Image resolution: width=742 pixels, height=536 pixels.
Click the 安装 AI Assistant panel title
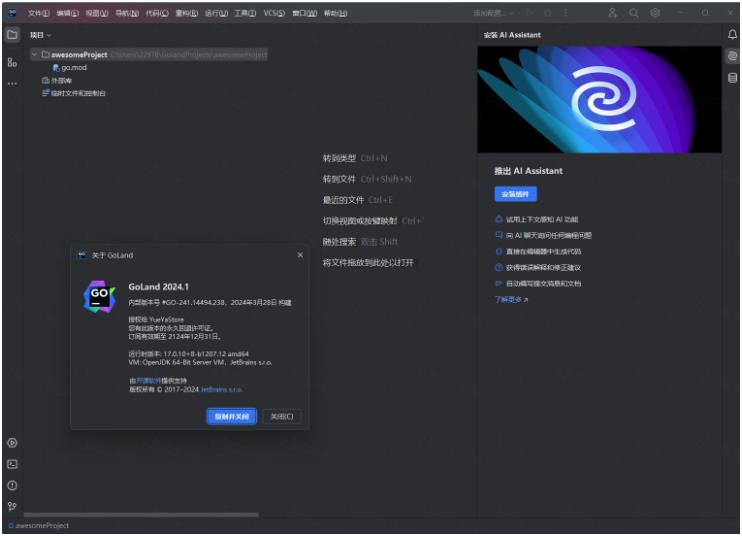(x=512, y=35)
